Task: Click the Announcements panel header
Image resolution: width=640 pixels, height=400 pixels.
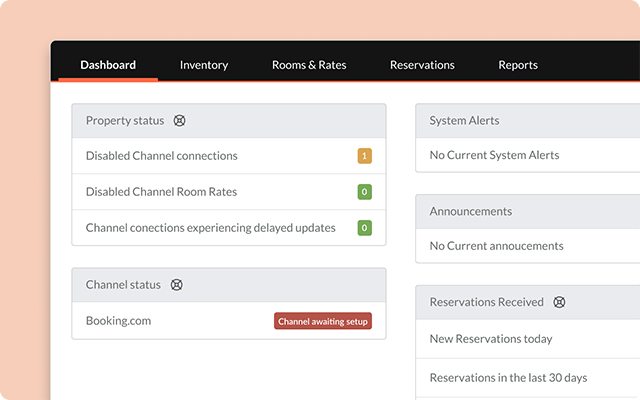Action: pos(470,212)
